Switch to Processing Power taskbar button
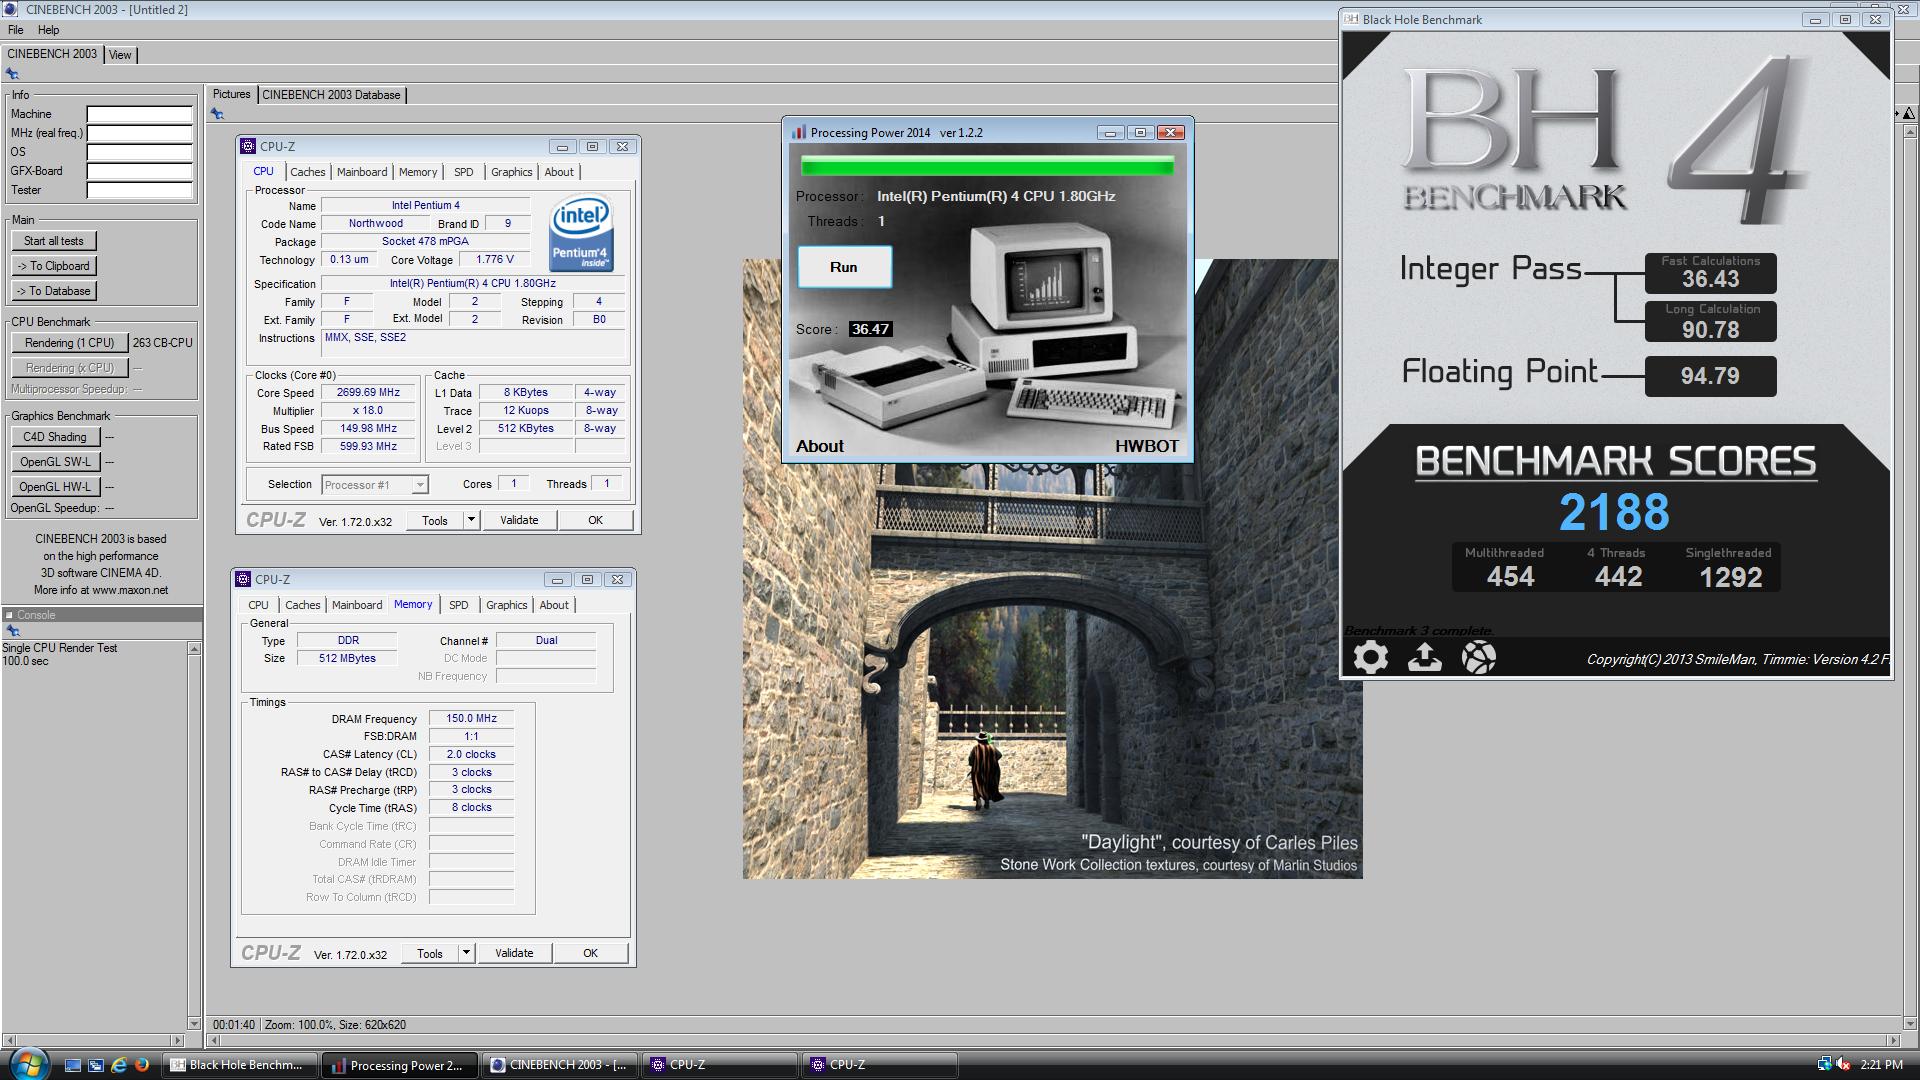The width and height of the screenshot is (1920, 1080). tap(400, 1065)
